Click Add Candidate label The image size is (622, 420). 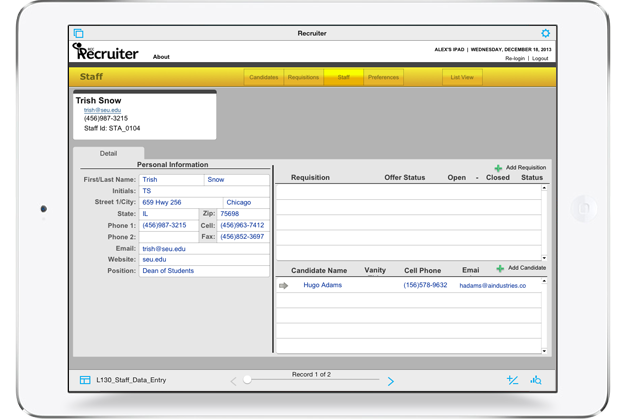(527, 268)
